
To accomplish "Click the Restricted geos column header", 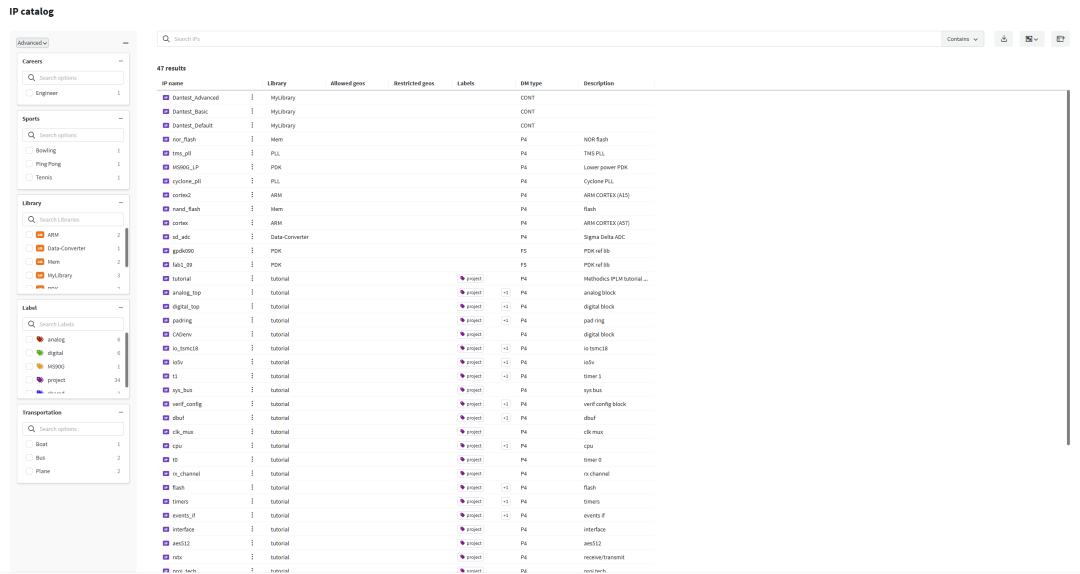I will pyautogui.click(x=414, y=83).
